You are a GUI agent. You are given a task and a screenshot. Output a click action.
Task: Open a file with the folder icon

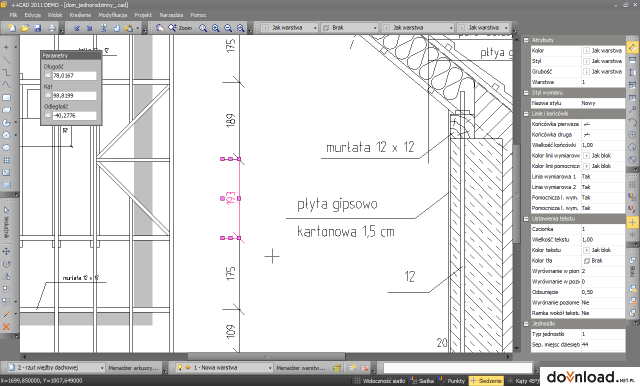click(24, 28)
